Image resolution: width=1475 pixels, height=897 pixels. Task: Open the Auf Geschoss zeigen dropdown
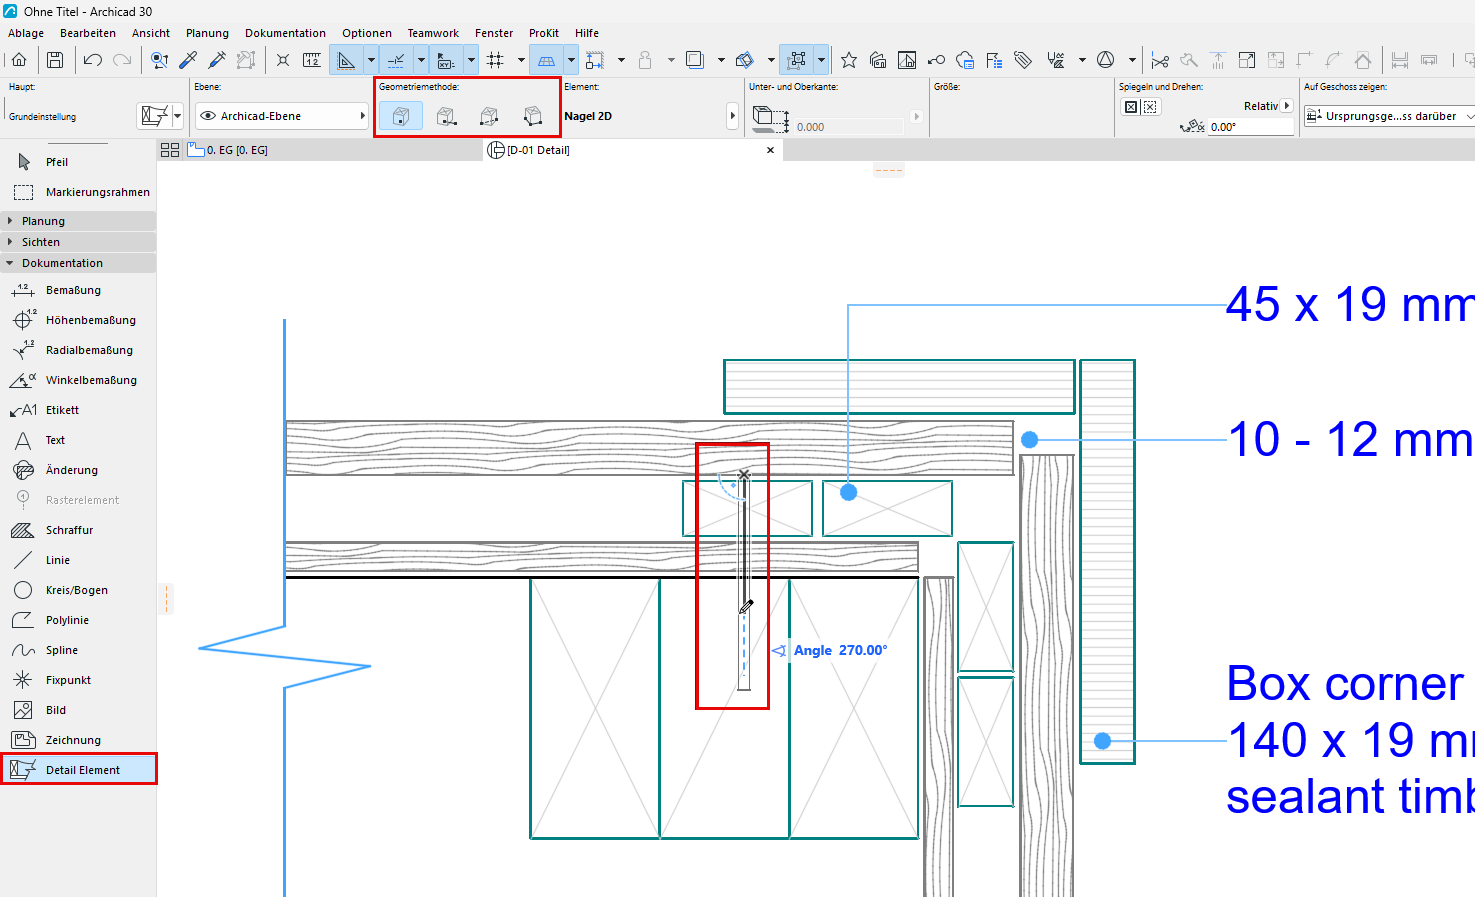1389,116
